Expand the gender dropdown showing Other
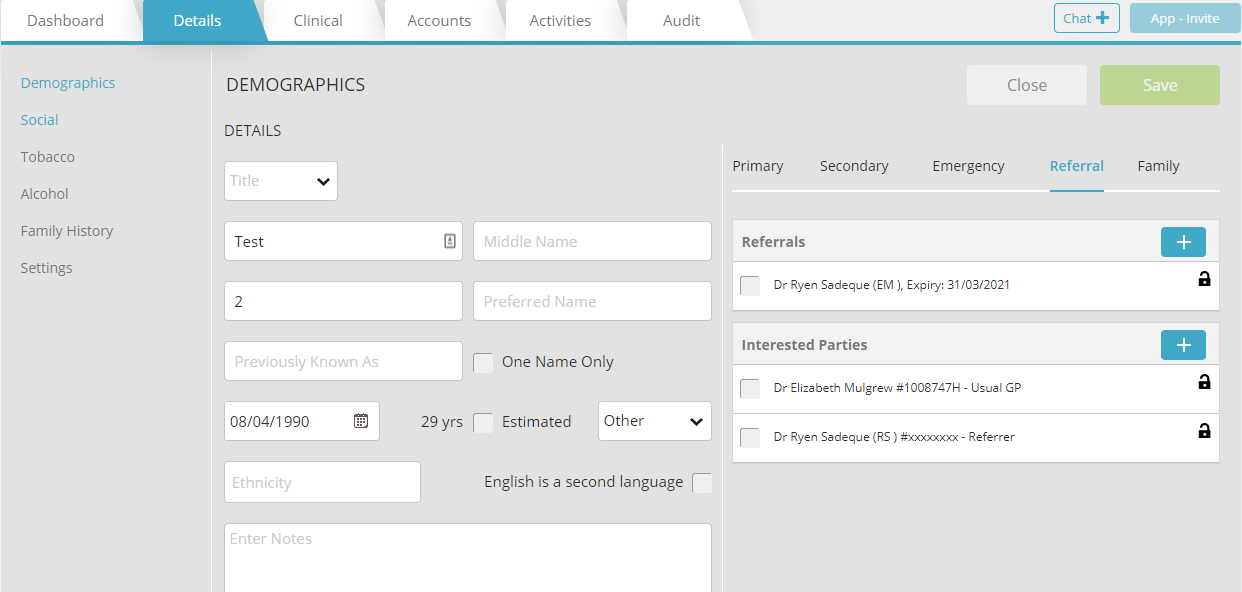 (654, 421)
